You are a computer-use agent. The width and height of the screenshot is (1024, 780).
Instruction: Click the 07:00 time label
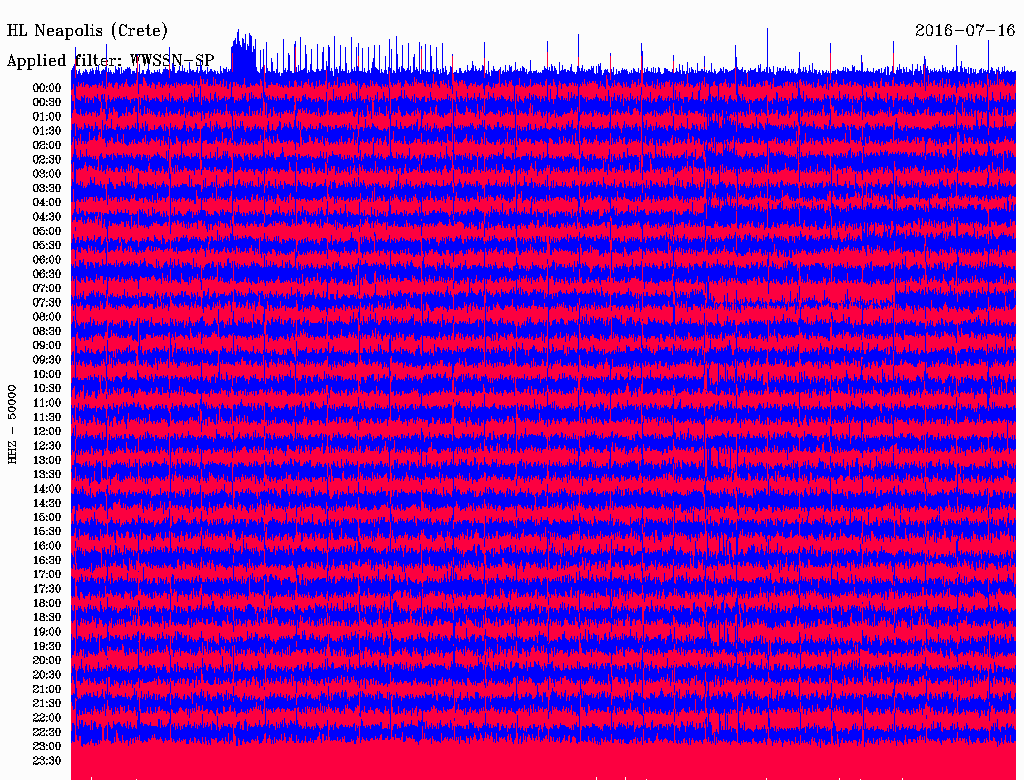[x=47, y=288]
